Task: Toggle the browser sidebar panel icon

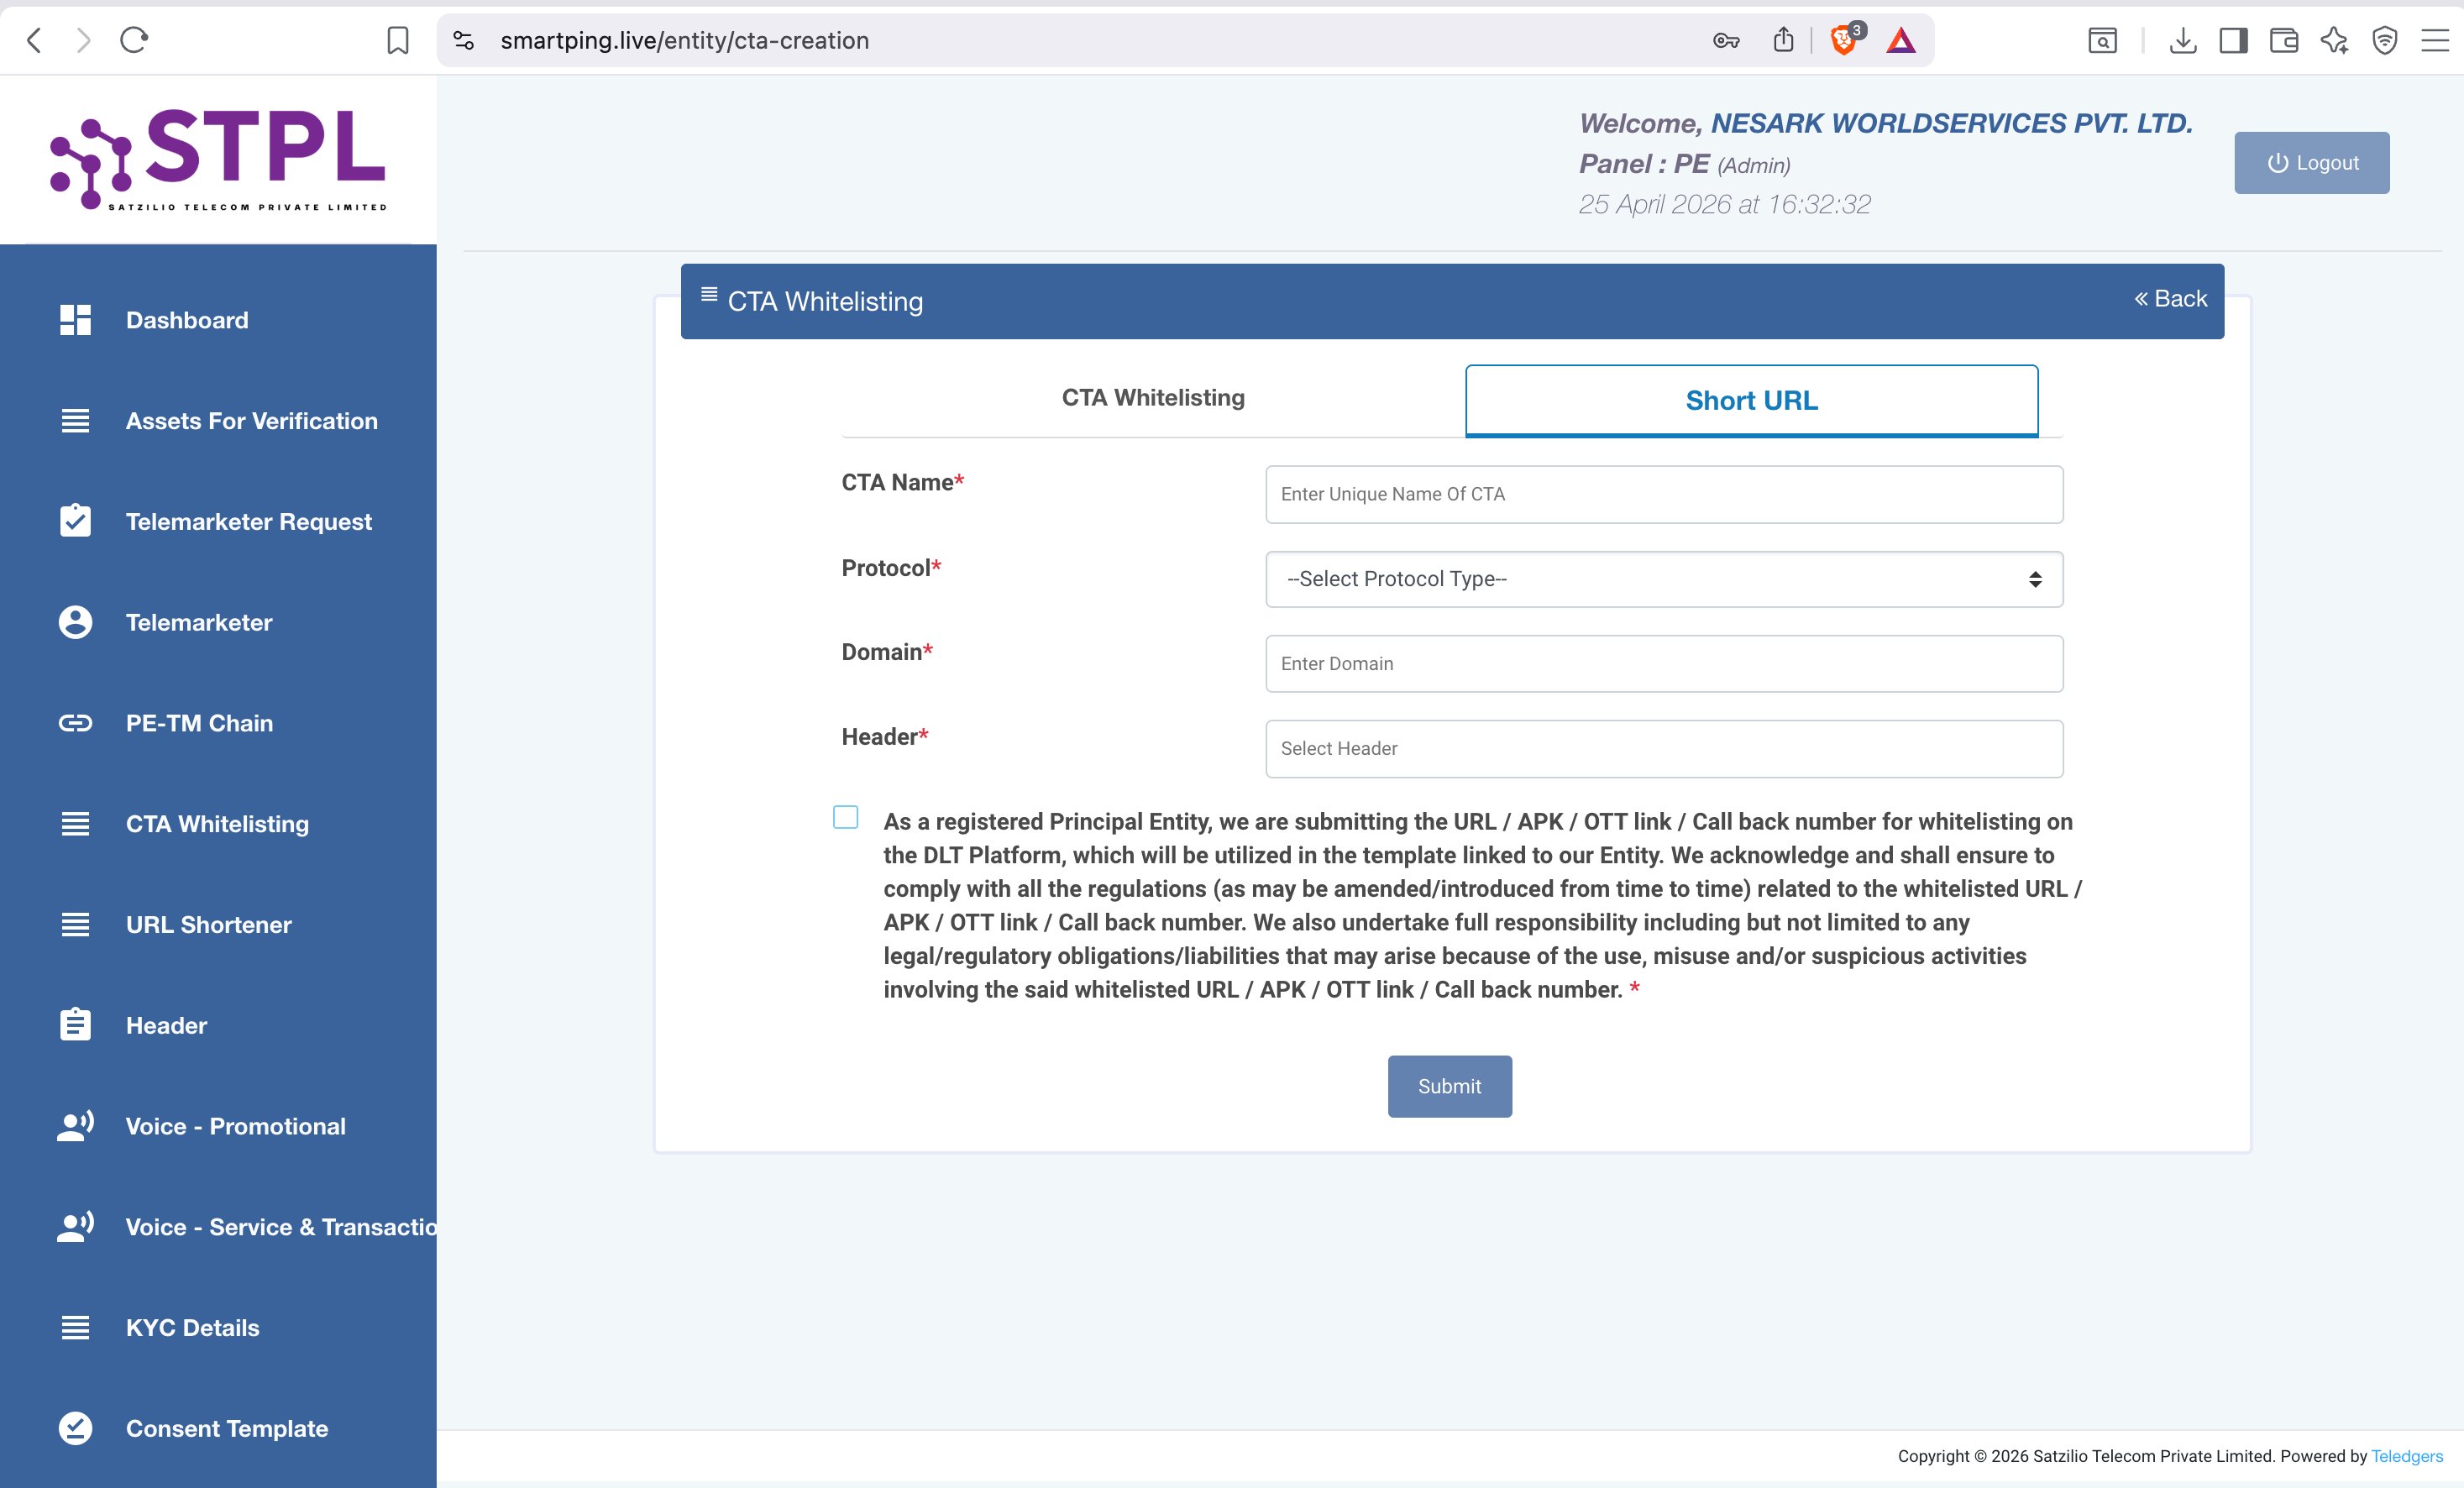Action: point(2233,40)
